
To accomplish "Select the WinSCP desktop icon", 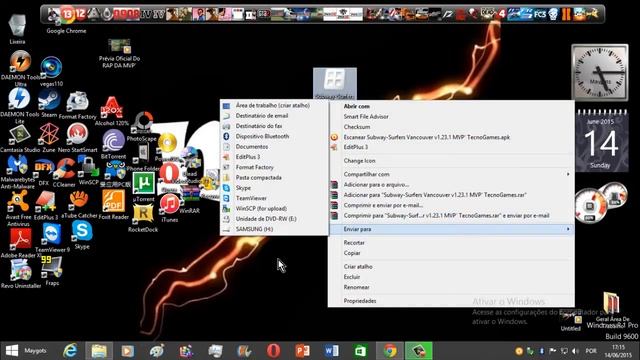I will click(x=89, y=171).
